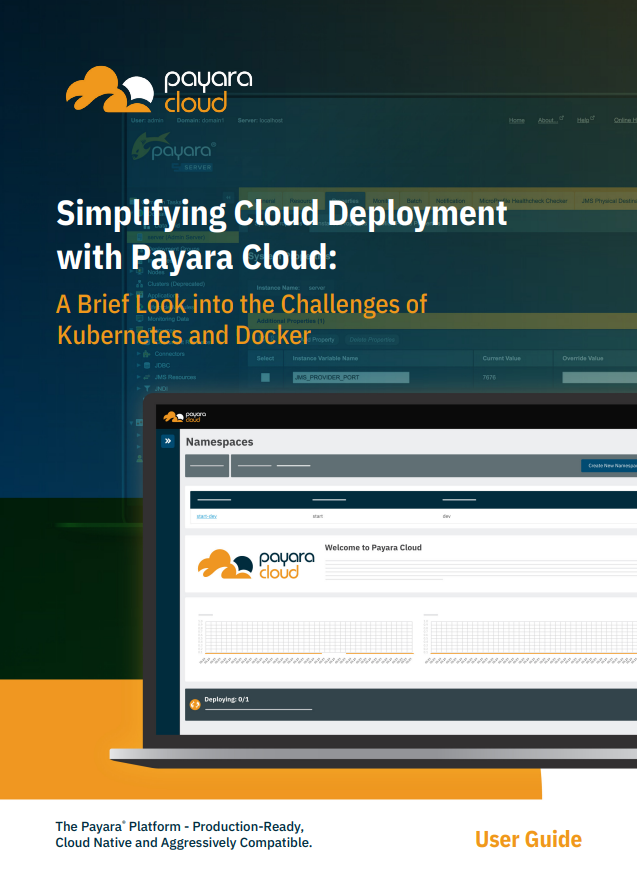Expand the JMS Resources tree node
The image size is (637, 891).
(x=138, y=377)
